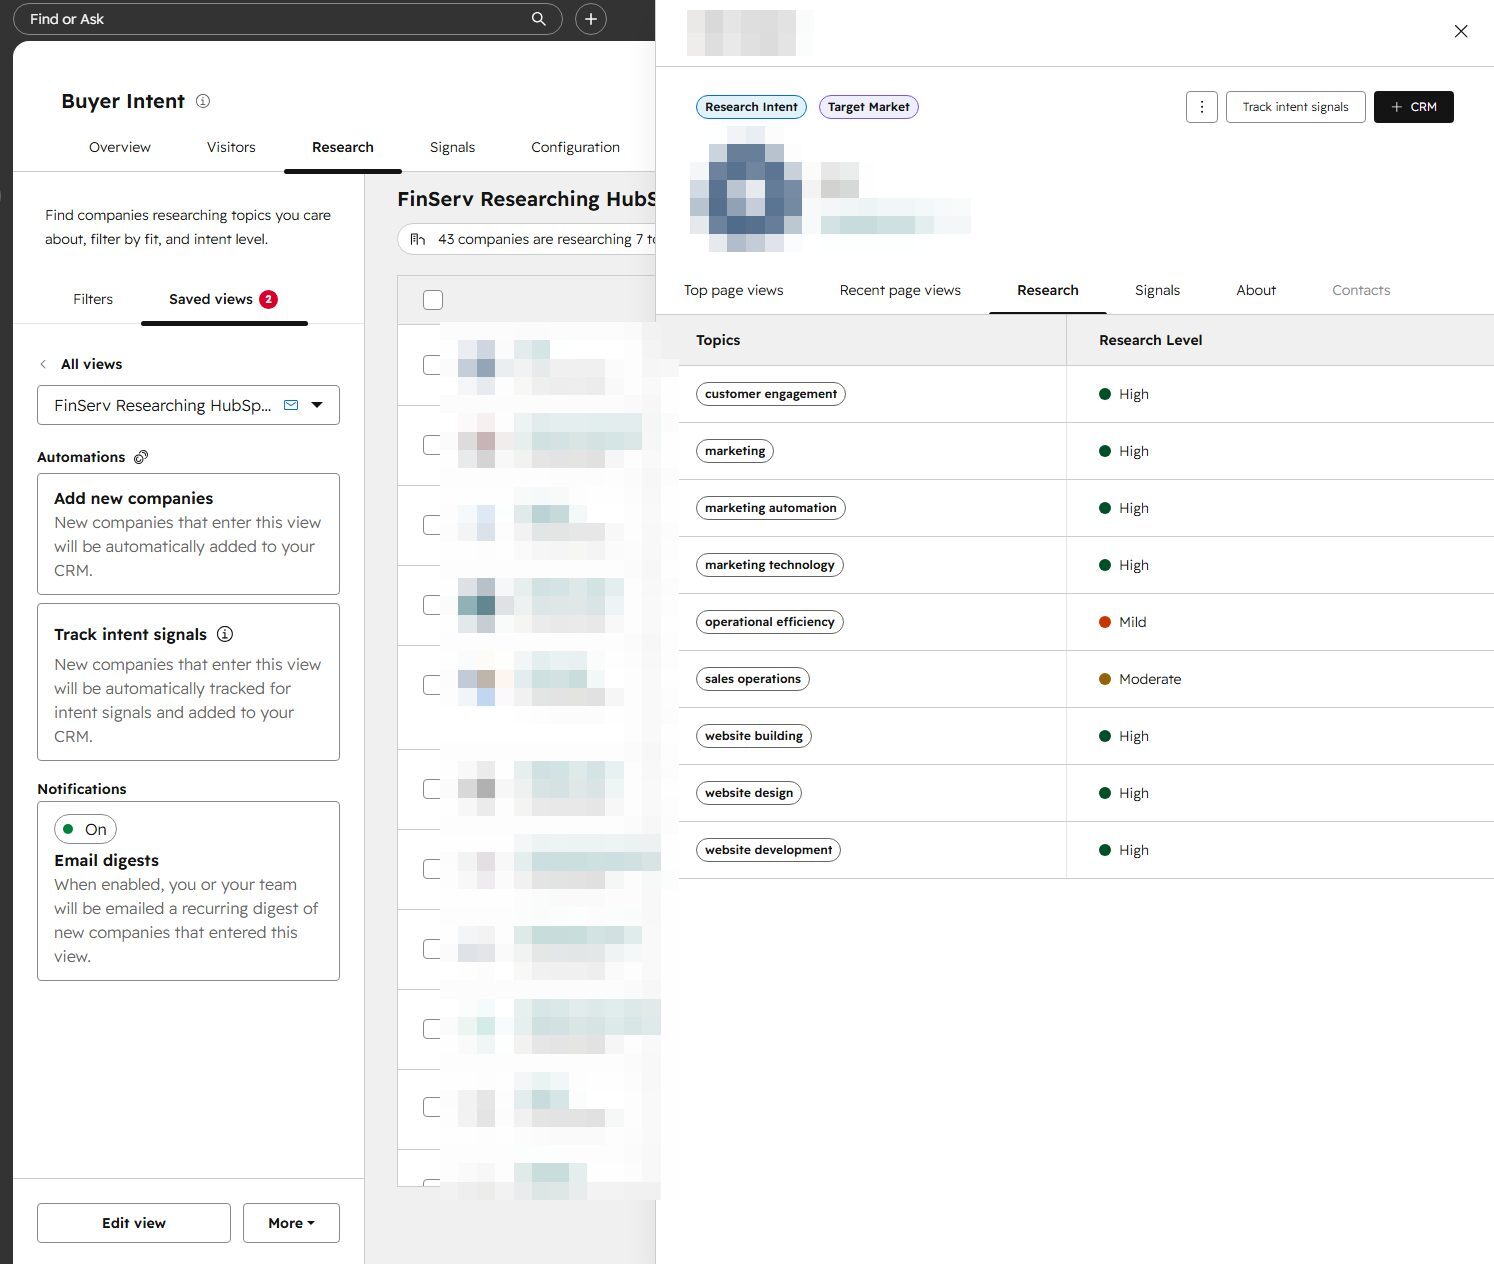Go back using All views arrow
1494x1264 pixels.
point(43,364)
